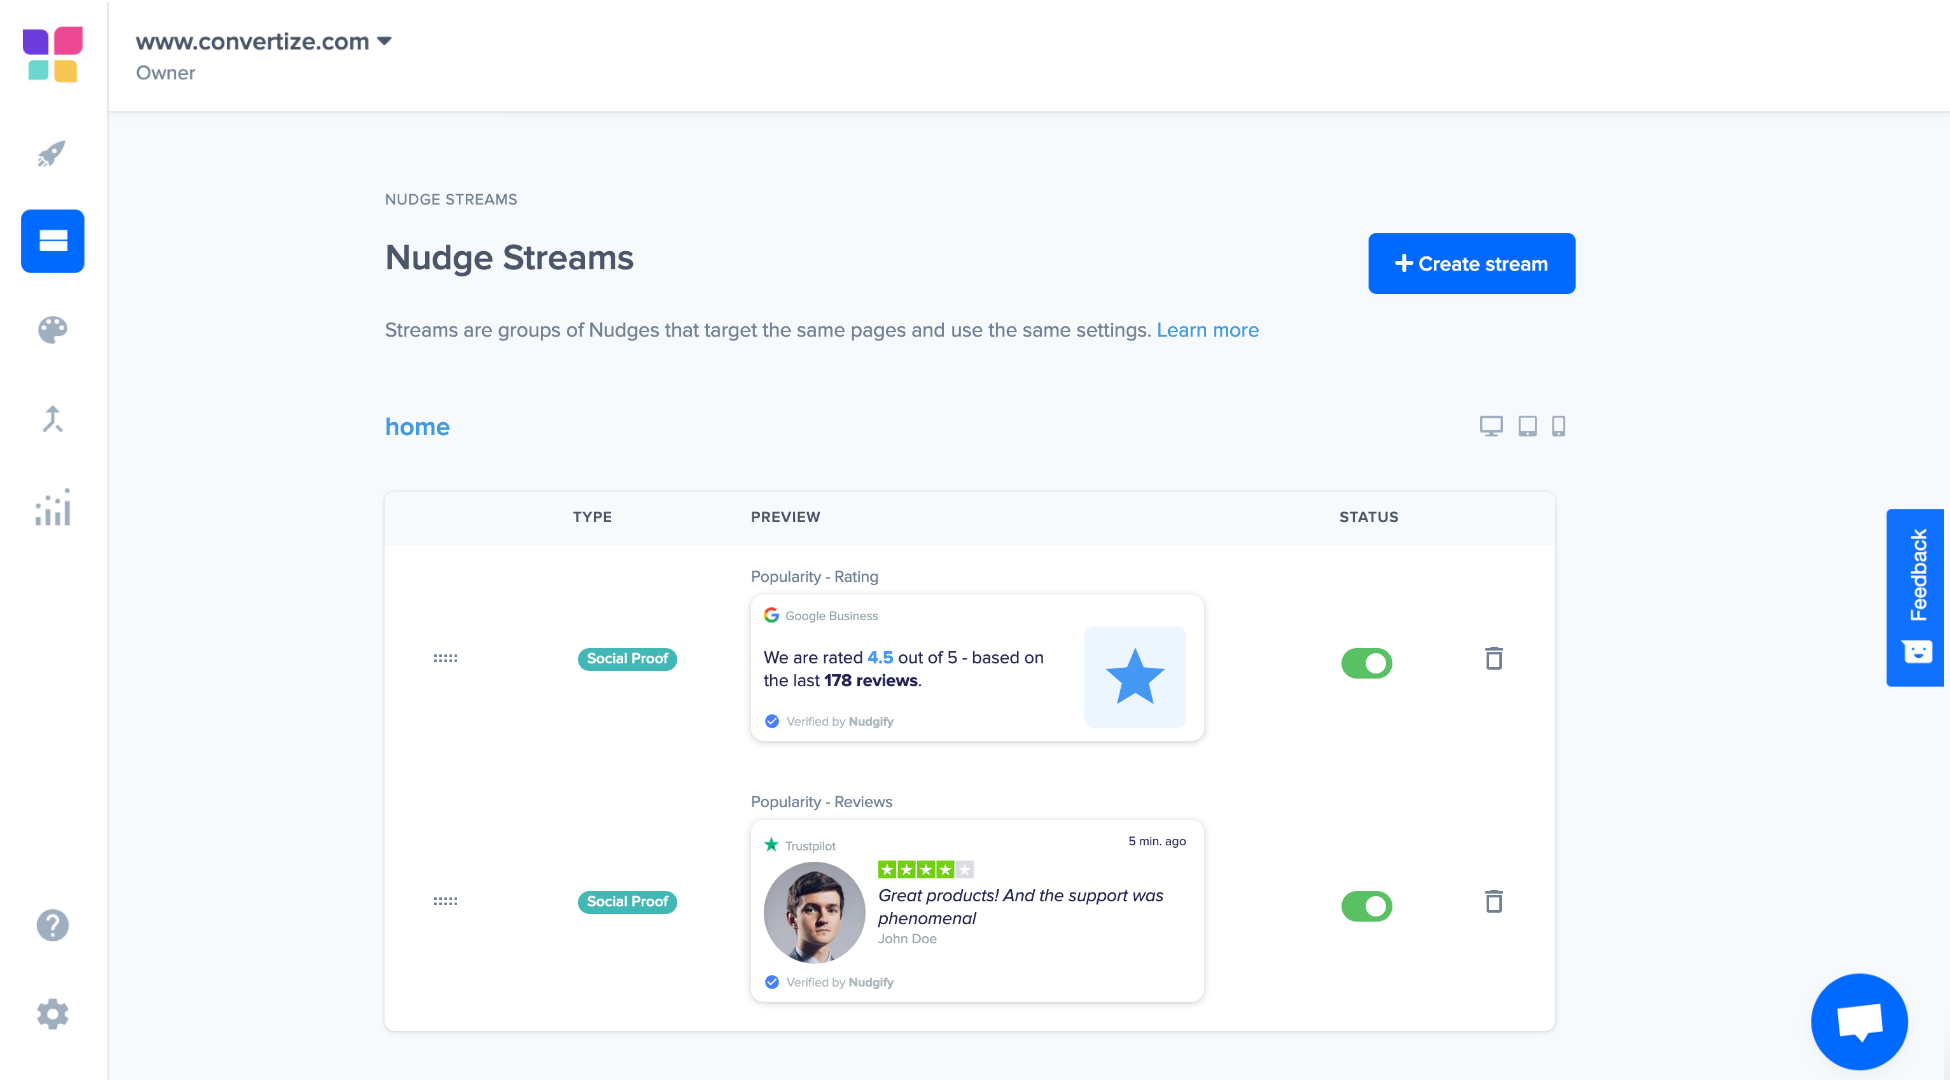Open the palette design icon

coord(53,330)
